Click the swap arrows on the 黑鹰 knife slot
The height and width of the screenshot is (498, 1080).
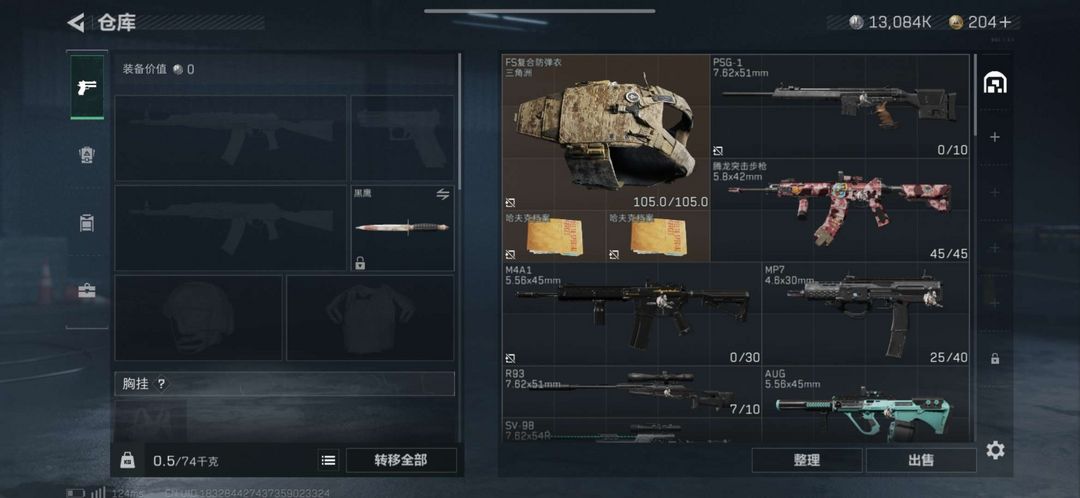pos(443,194)
